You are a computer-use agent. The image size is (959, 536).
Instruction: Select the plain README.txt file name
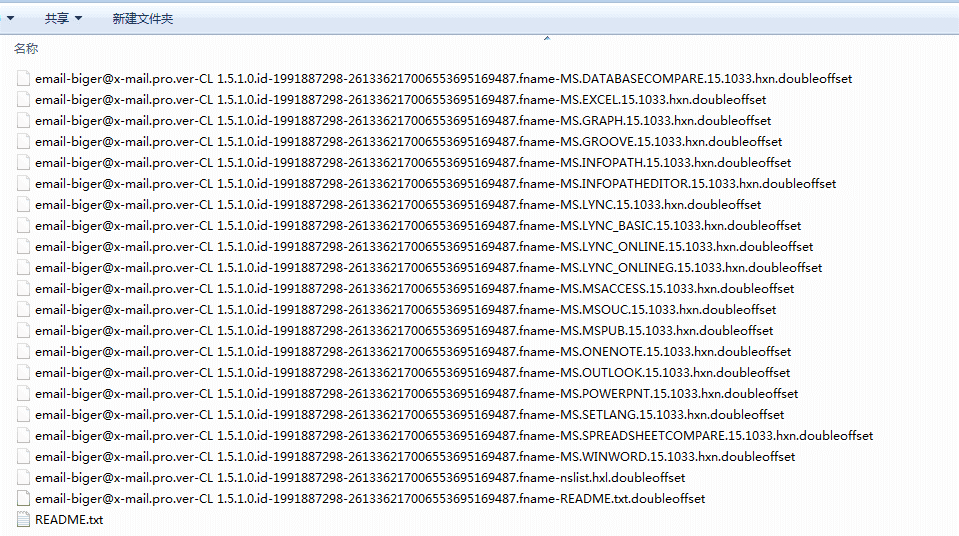pos(69,519)
